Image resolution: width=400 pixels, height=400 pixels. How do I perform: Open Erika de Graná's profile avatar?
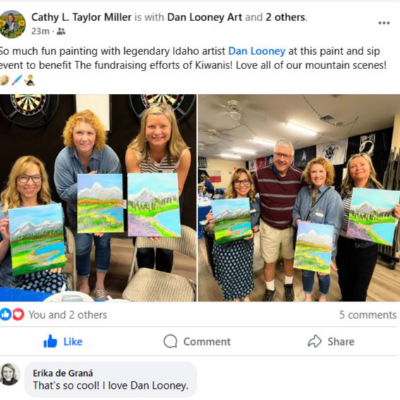pos(10,374)
